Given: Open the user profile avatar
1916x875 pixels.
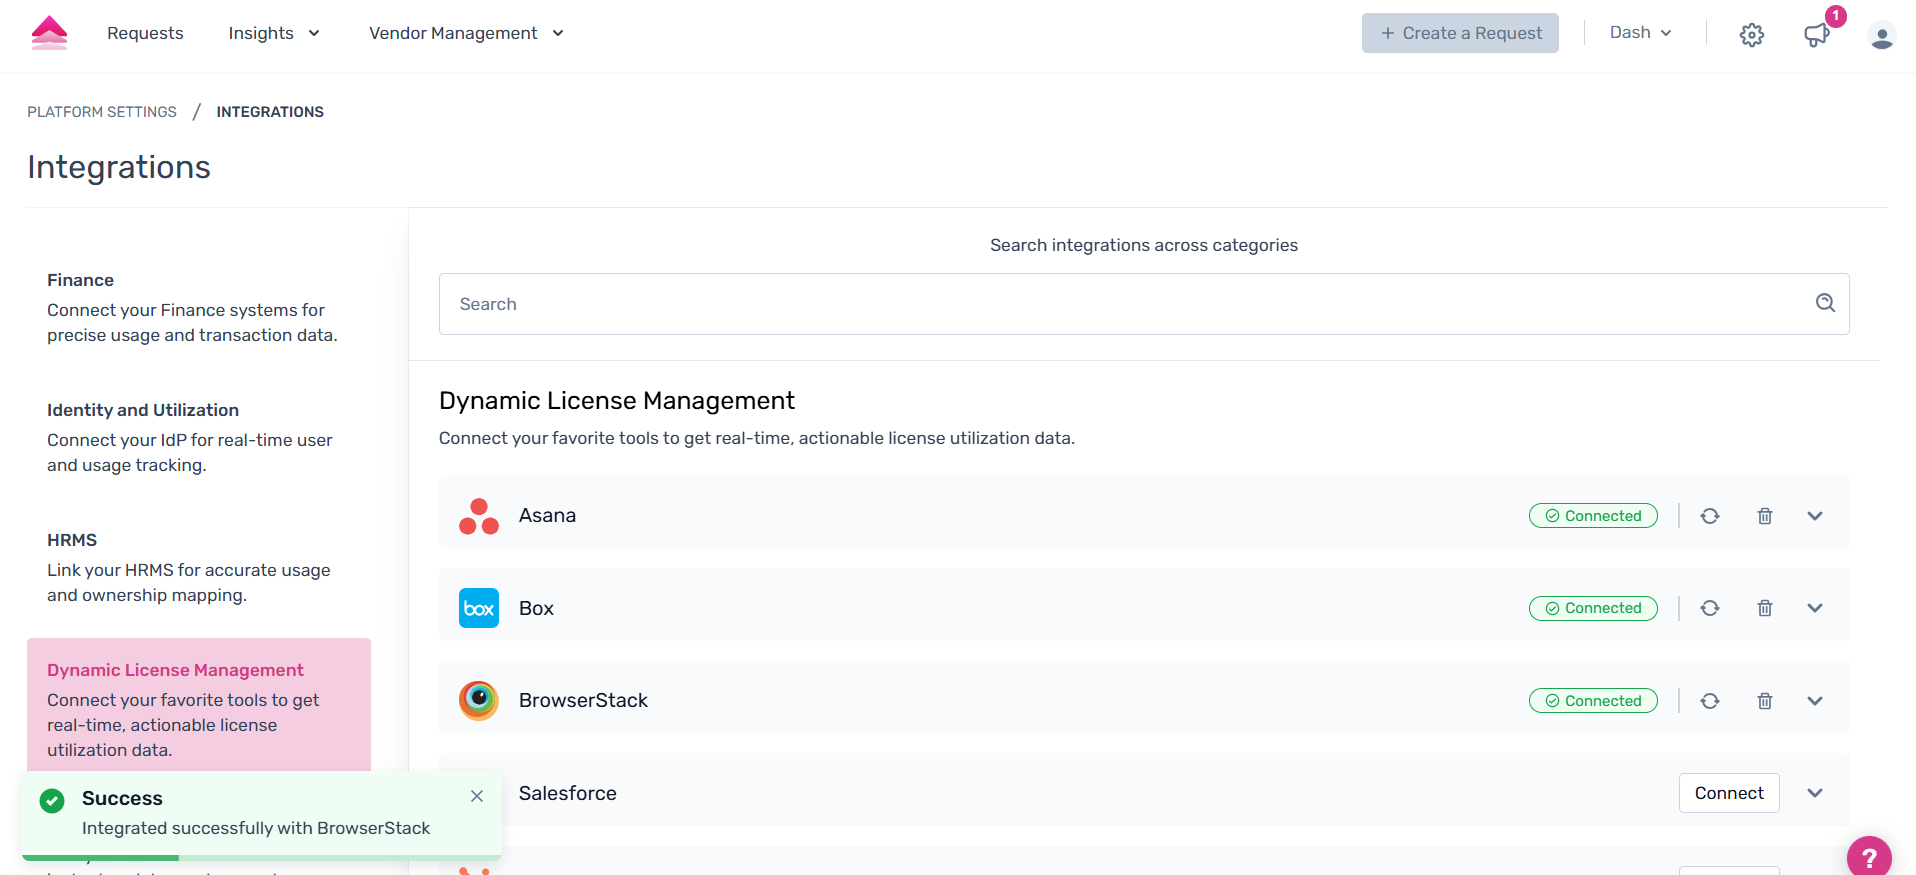Looking at the screenshot, I should point(1882,35).
